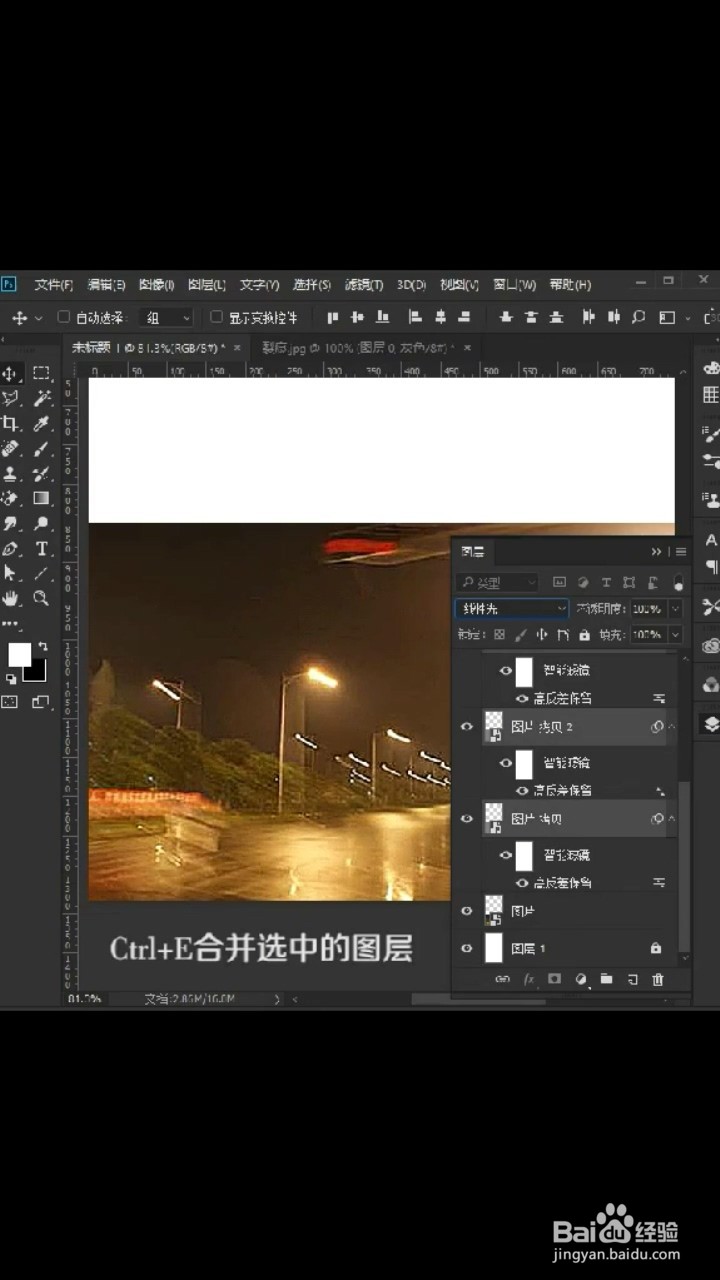Select the Eraser tool
This screenshot has height=1280, width=720.
point(11,498)
